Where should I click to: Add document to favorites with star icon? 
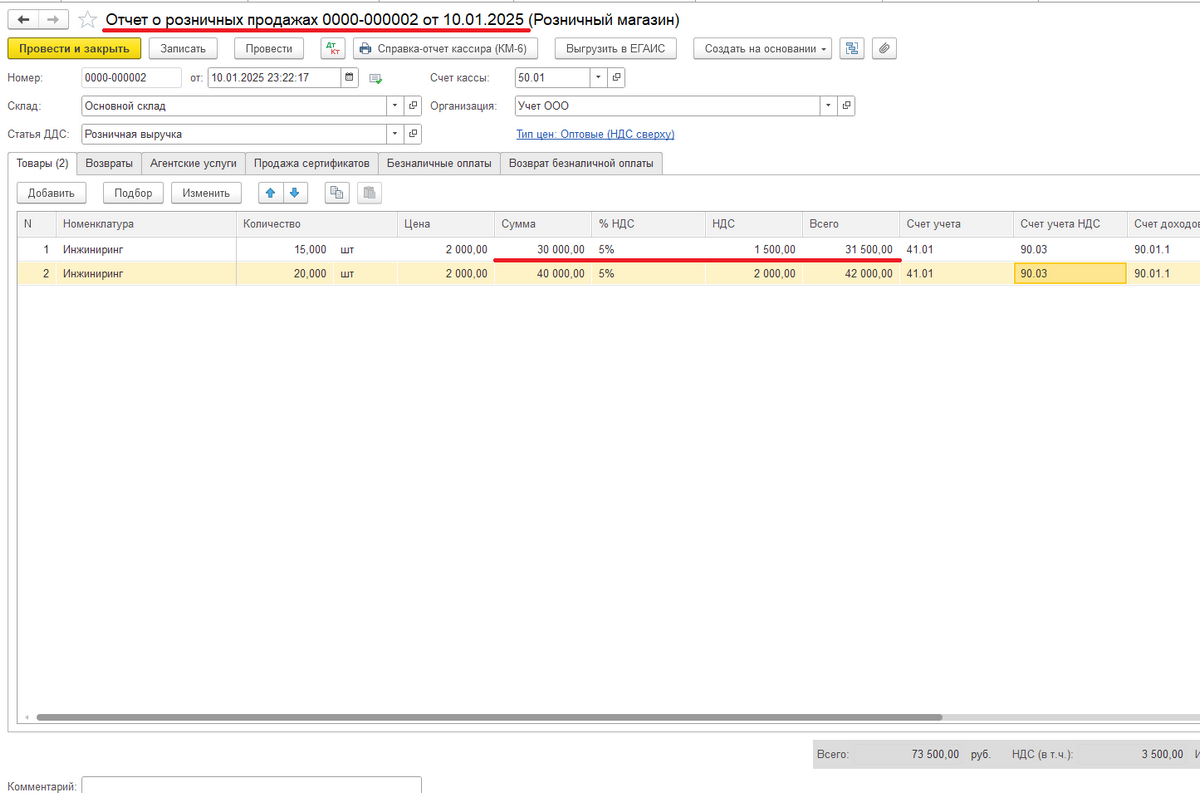click(89, 19)
